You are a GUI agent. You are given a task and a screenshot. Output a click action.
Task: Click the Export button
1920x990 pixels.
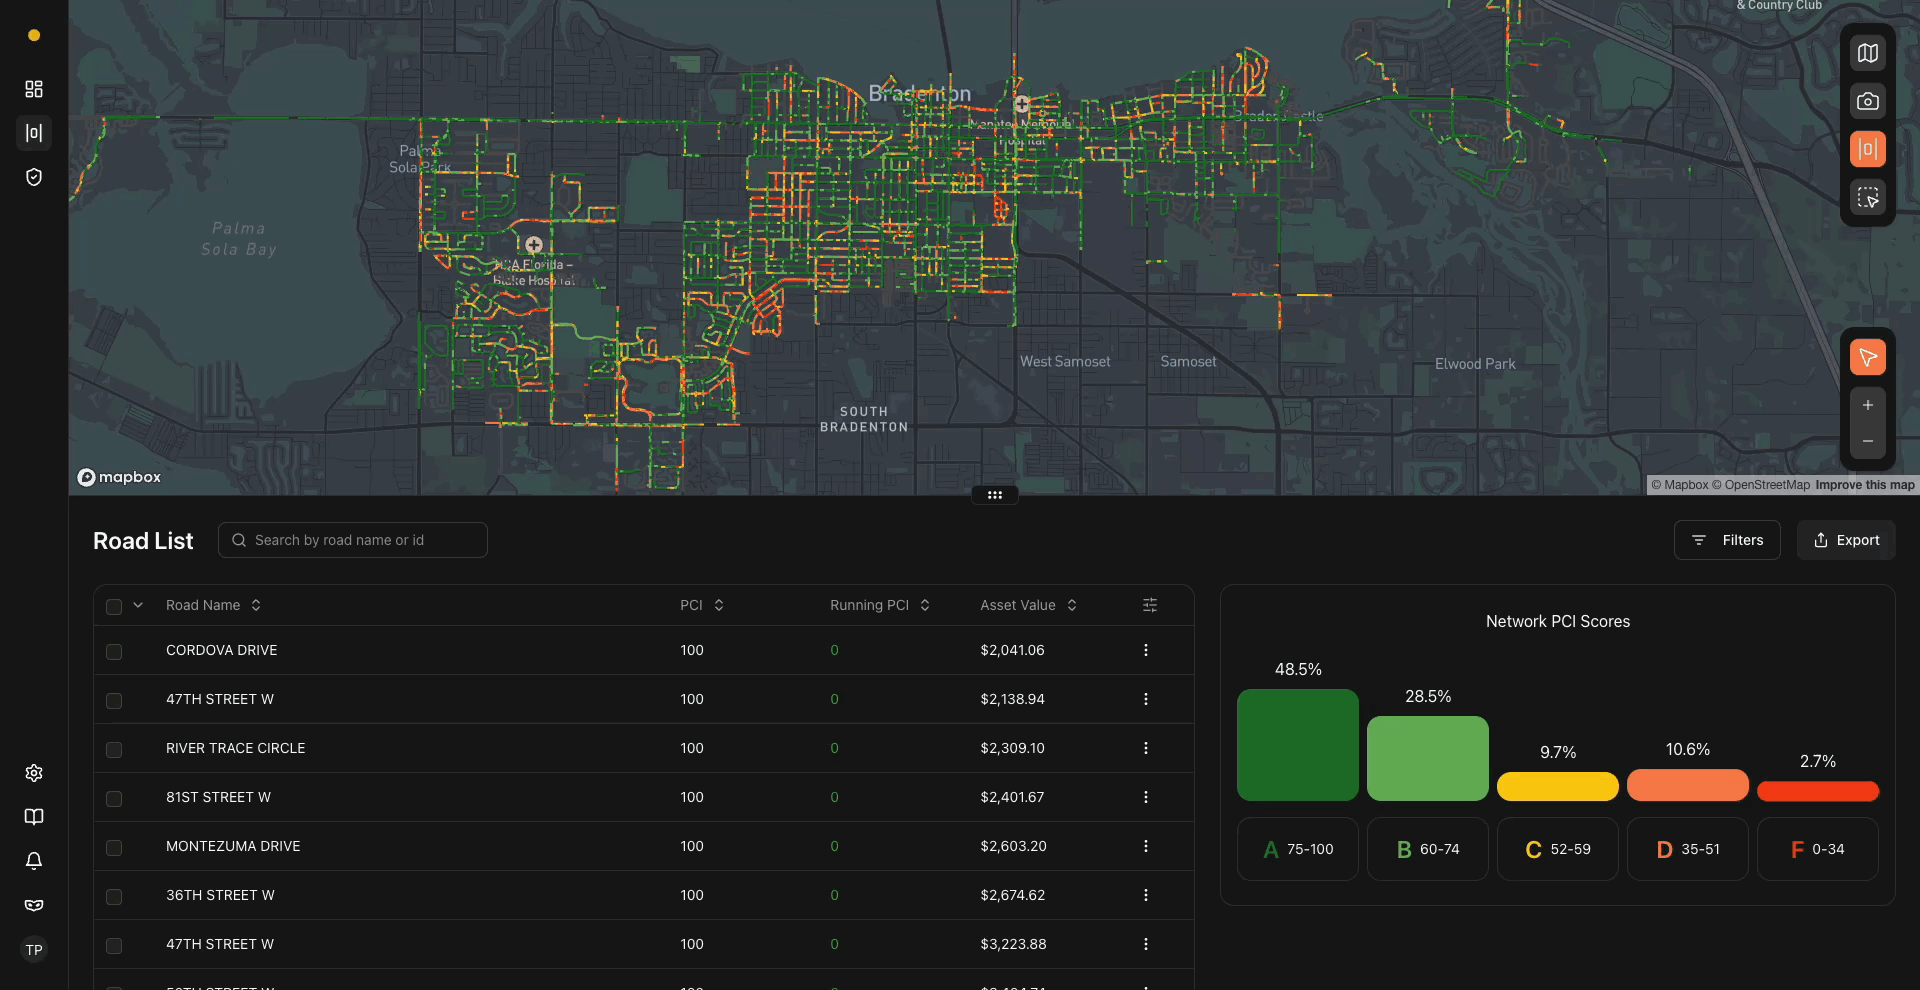[1846, 540]
